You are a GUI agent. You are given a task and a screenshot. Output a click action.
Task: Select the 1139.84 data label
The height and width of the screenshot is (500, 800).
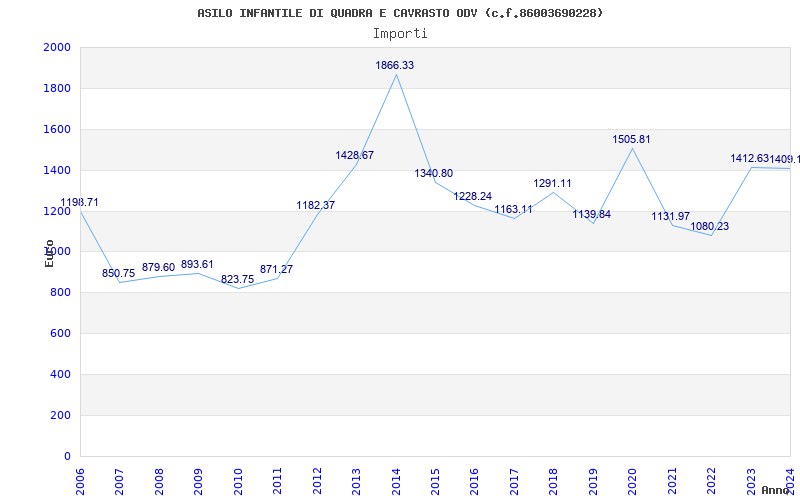592,214
